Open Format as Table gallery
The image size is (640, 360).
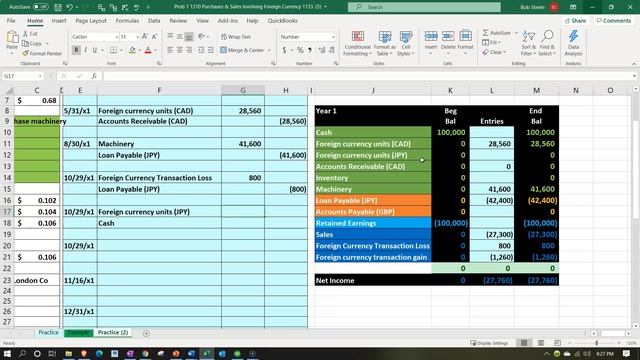384,43
